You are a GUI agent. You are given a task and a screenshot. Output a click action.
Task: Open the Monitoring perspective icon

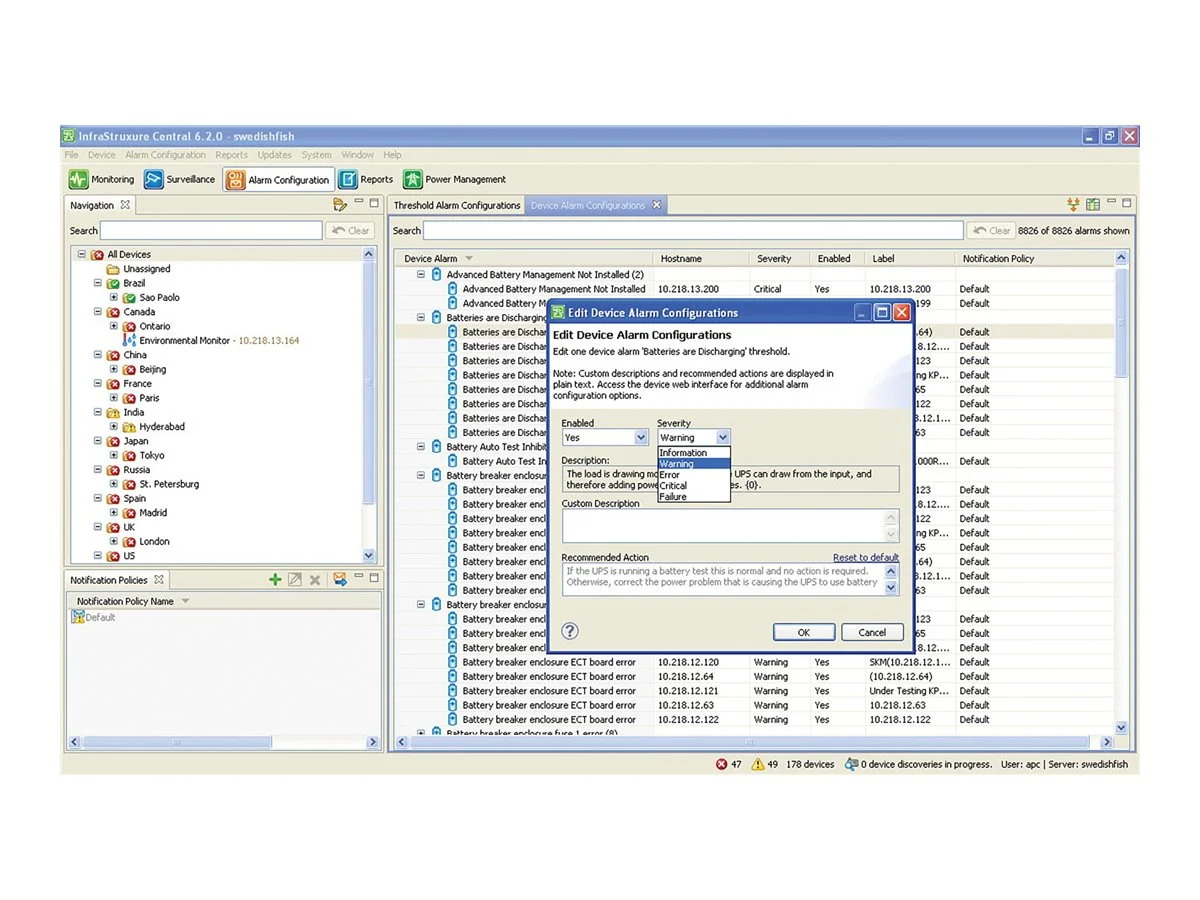coord(79,180)
